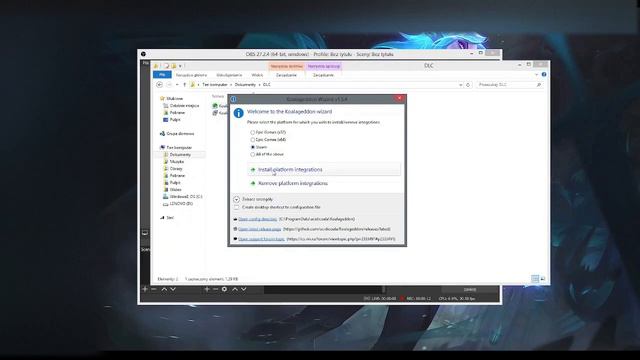The width and height of the screenshot is (640, 360).
Task: Go back in Explorer navigation
Action: 160,84
